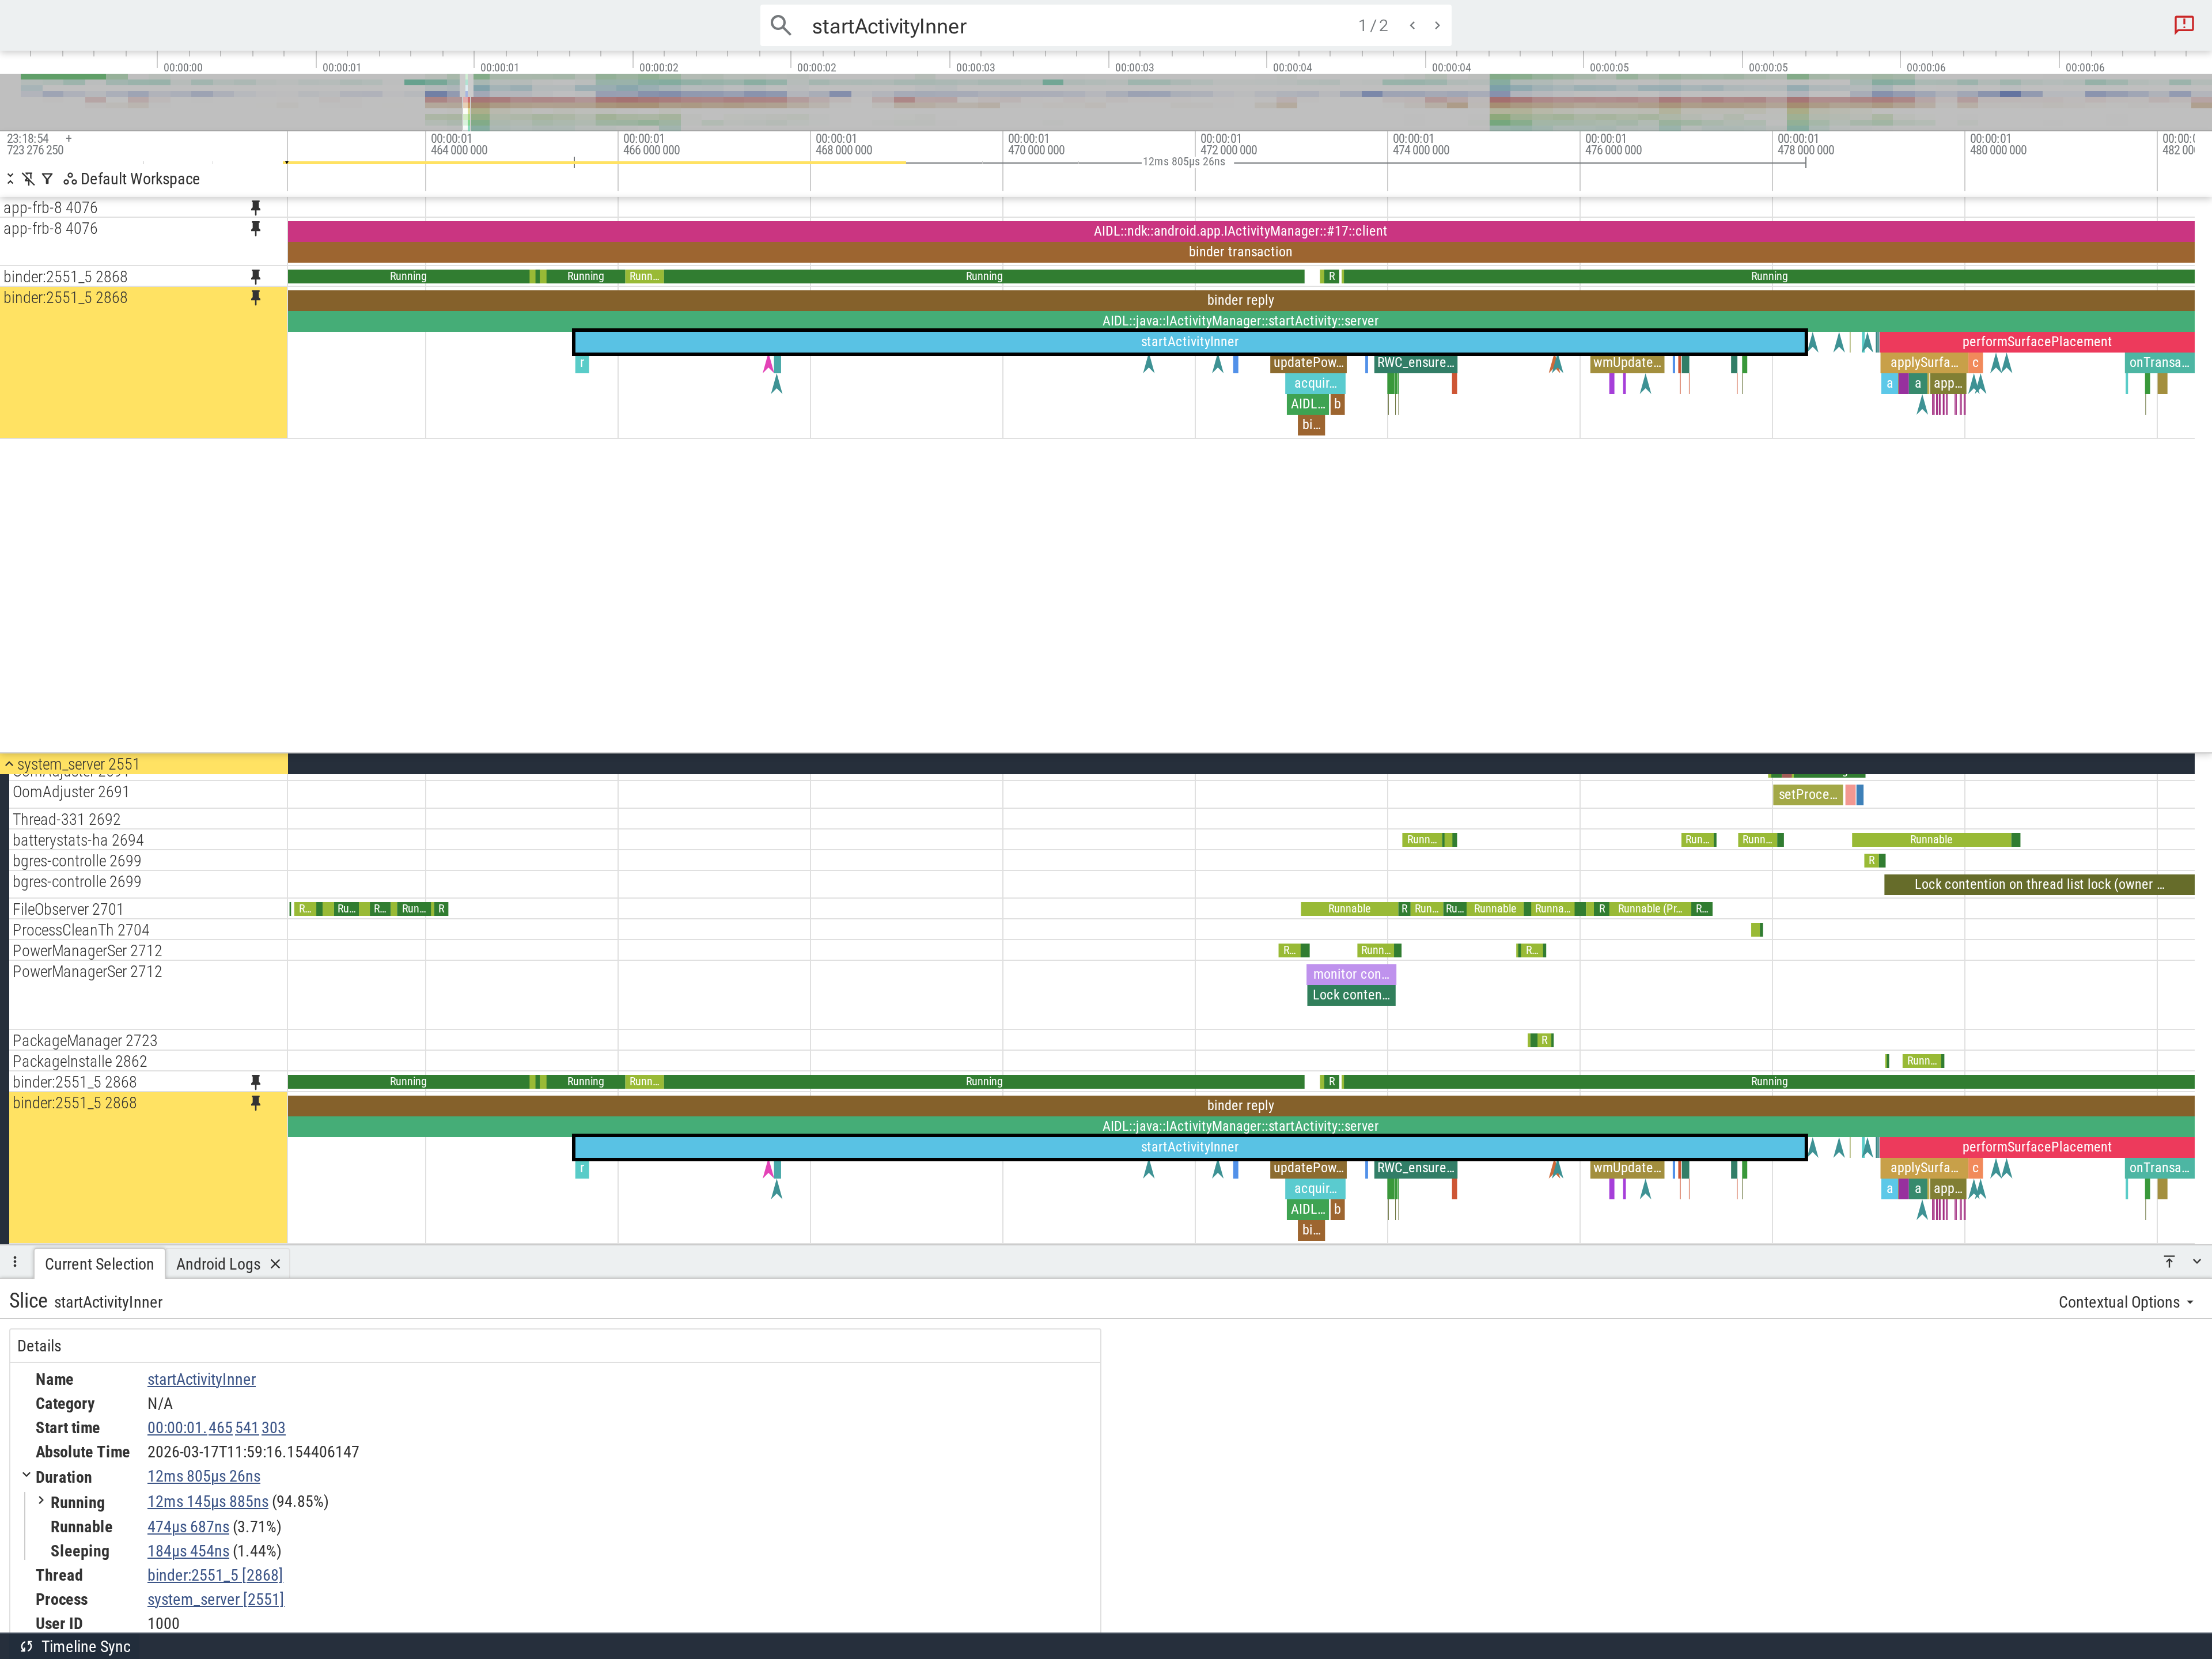This screenshot has height=1659, width=2212.
Task: Open the track filter funnel icon
Action: (47, 179)
